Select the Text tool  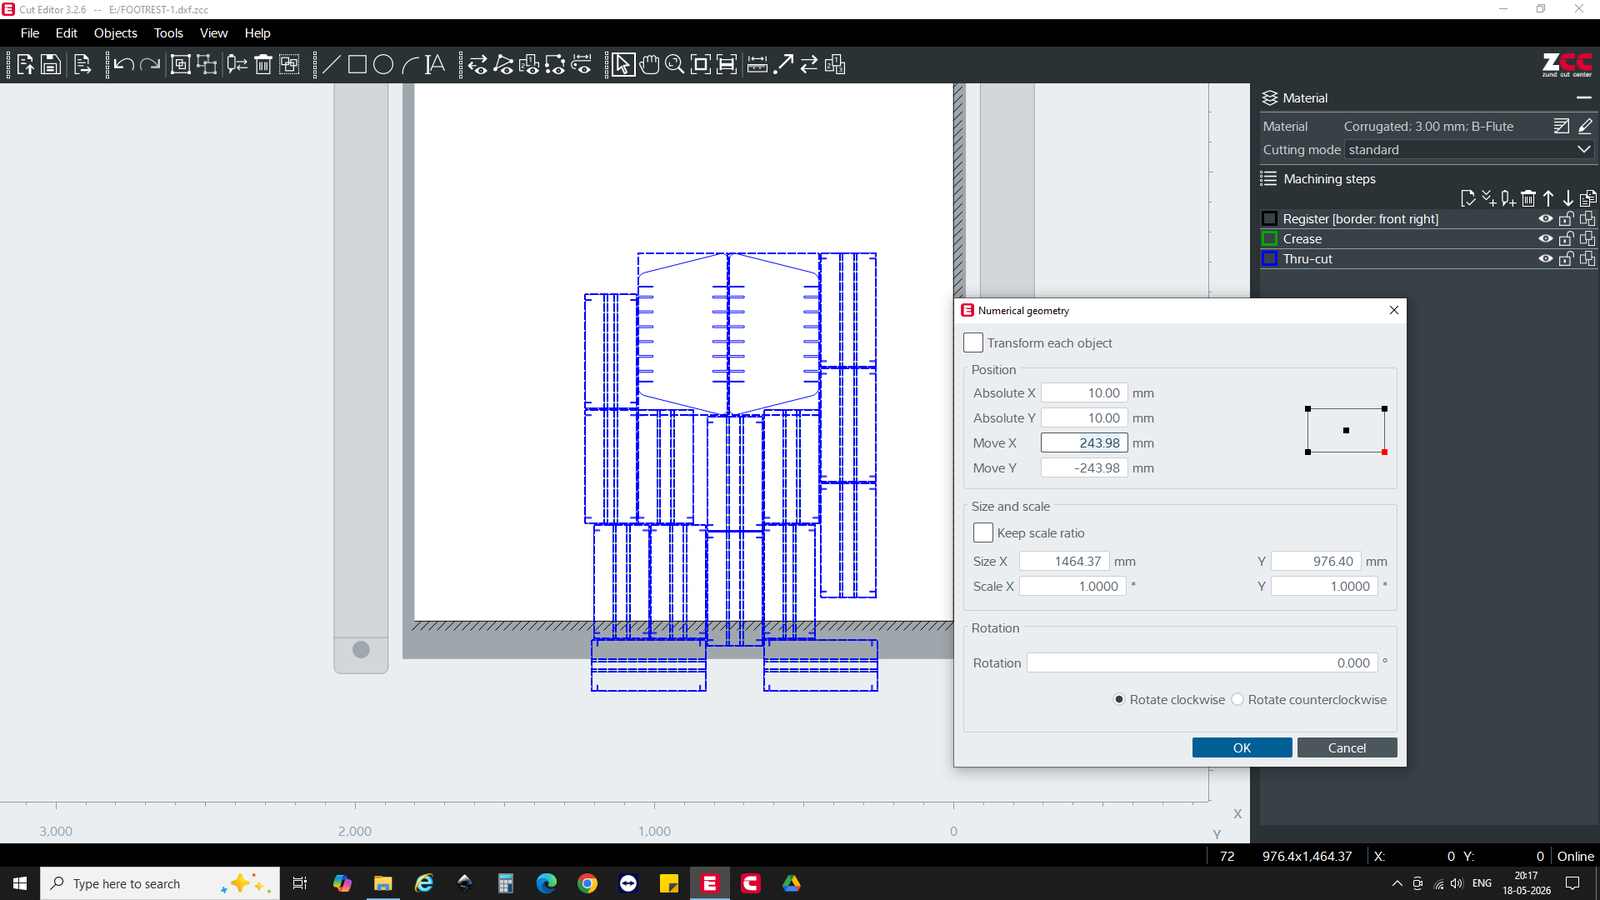[x=435, y=65]
